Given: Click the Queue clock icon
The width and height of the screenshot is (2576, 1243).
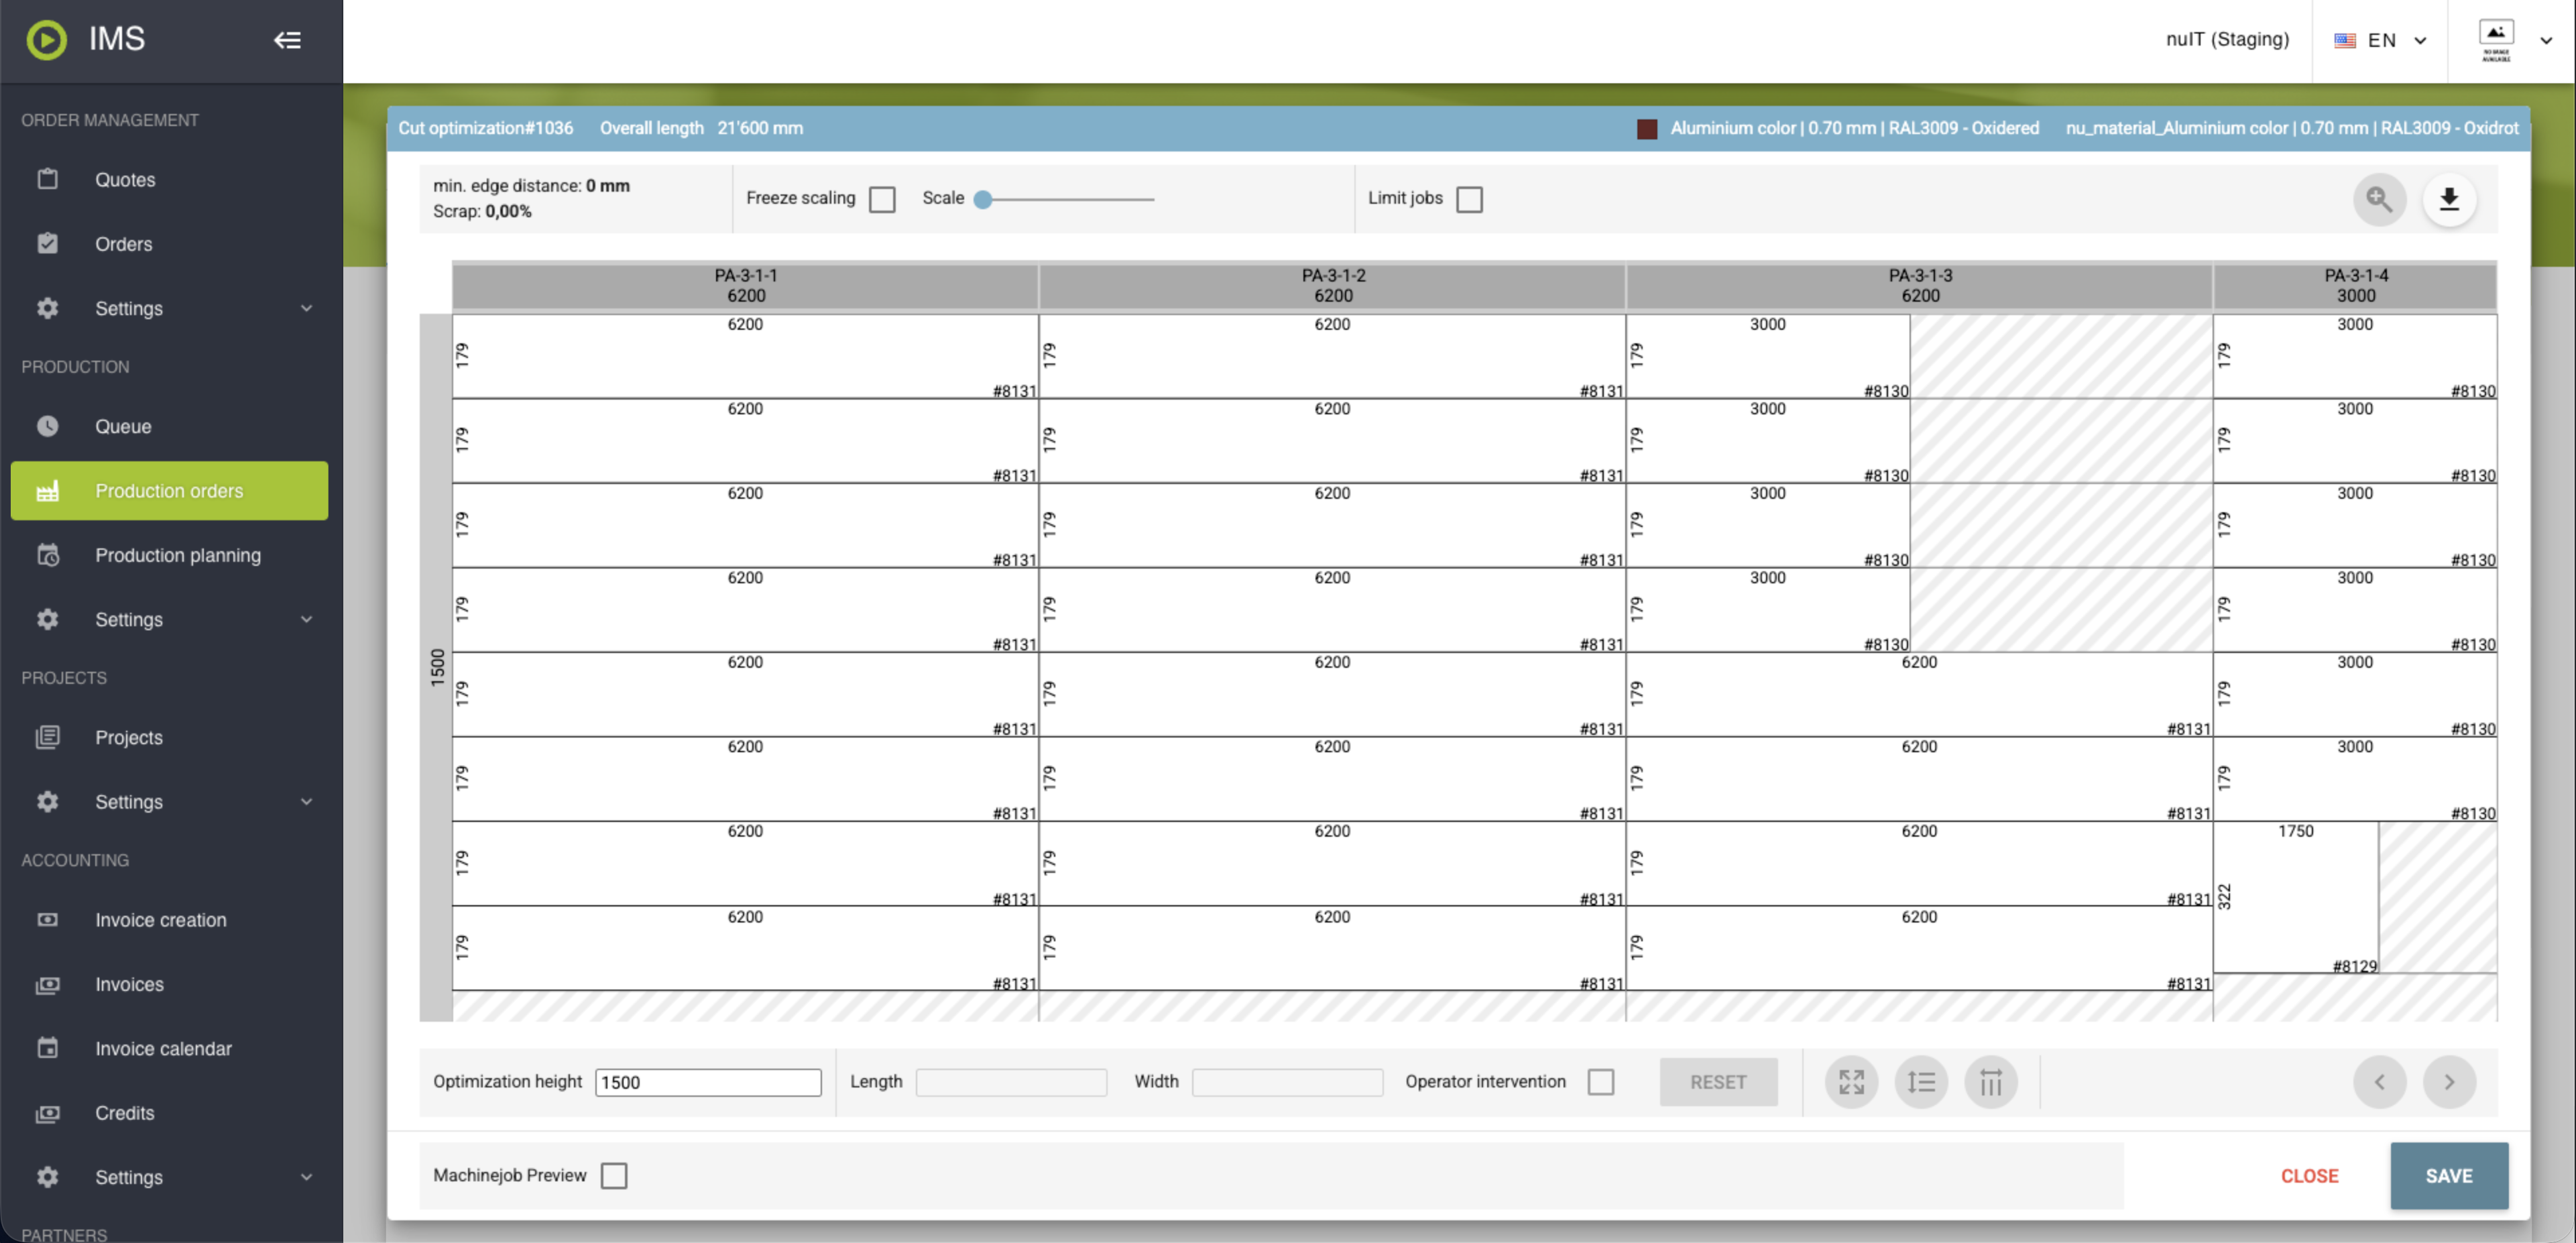Looking at the screenshot, I should [x=47, y=426].
